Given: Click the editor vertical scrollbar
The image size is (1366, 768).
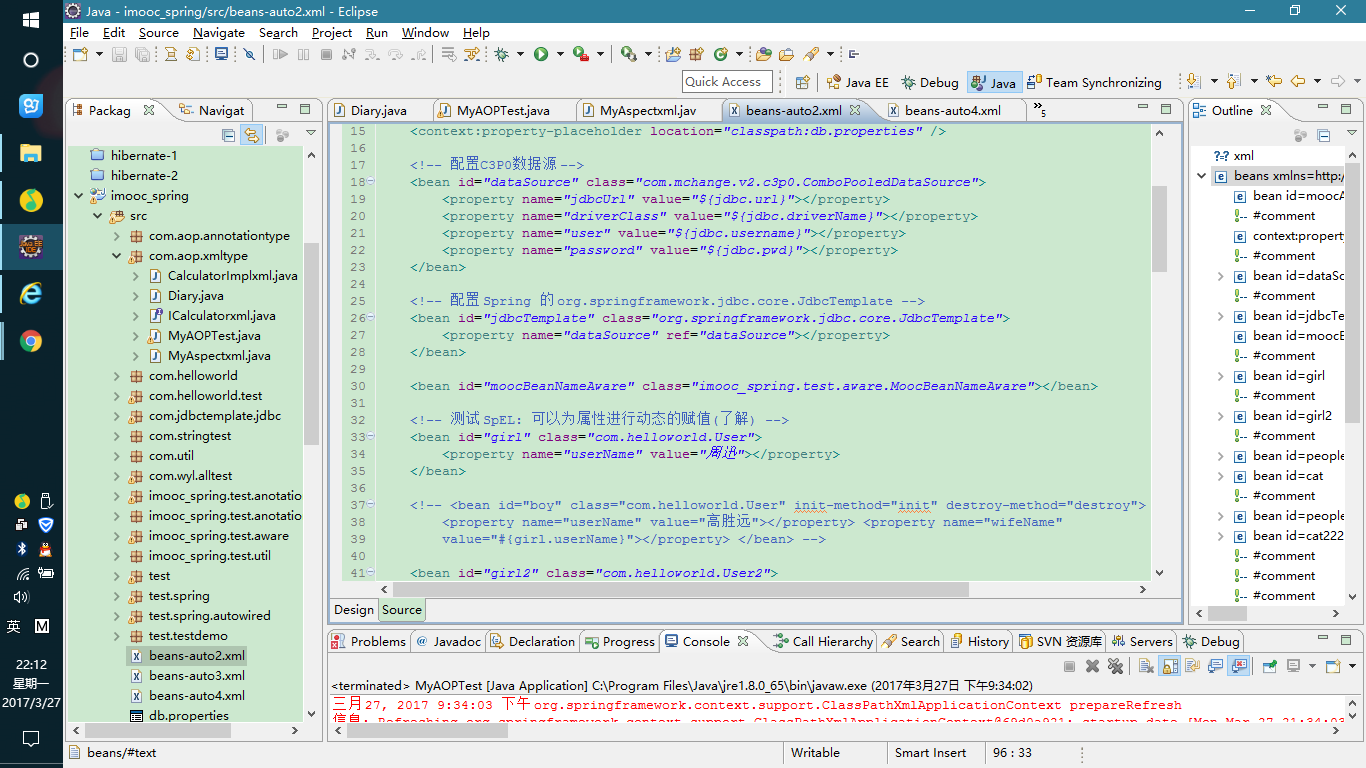Looking at the screenshot, I should (x=1159, y=229).
